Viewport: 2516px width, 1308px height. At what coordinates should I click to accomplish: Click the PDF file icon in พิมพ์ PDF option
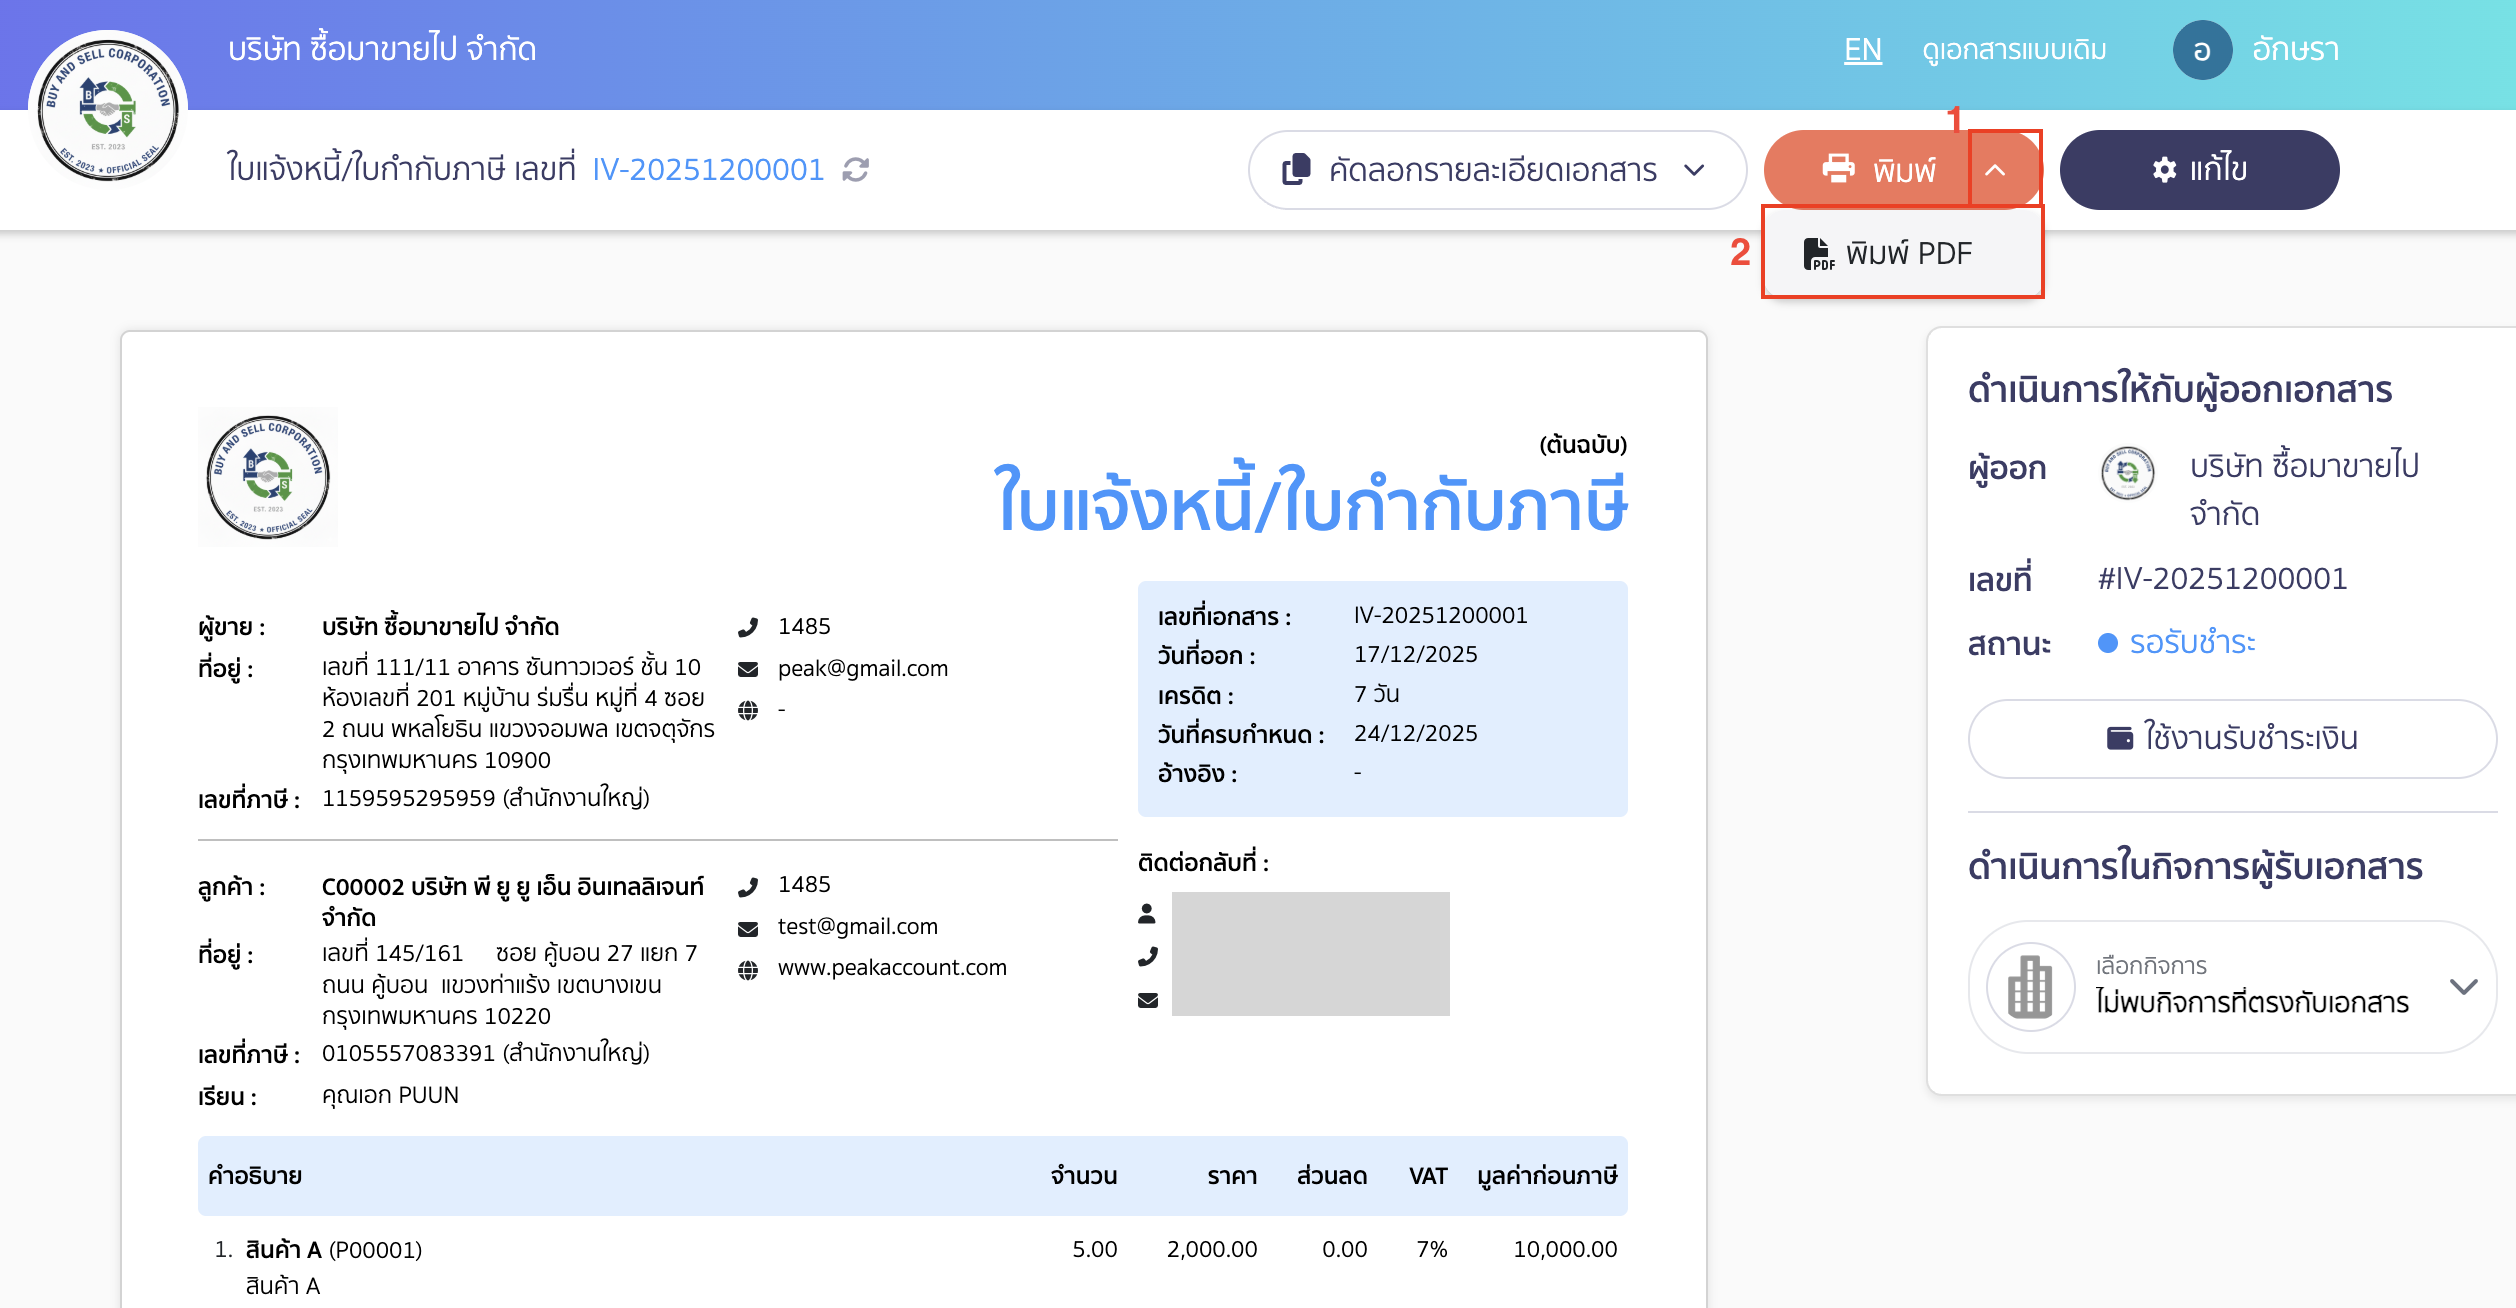tap(1820, 252)
